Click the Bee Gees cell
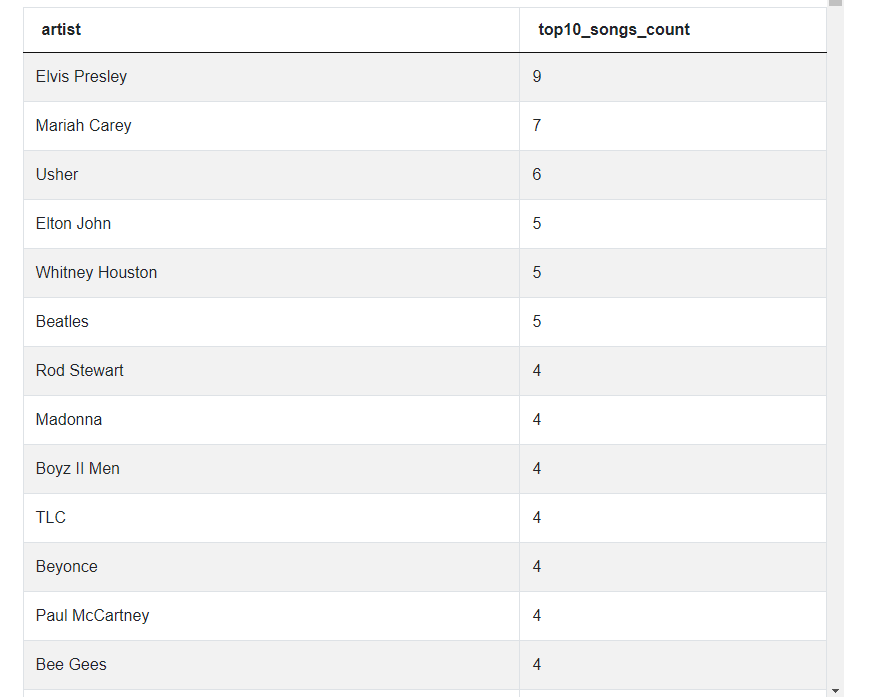This screenshot has height=697, width=879. [x=71, y=664]
